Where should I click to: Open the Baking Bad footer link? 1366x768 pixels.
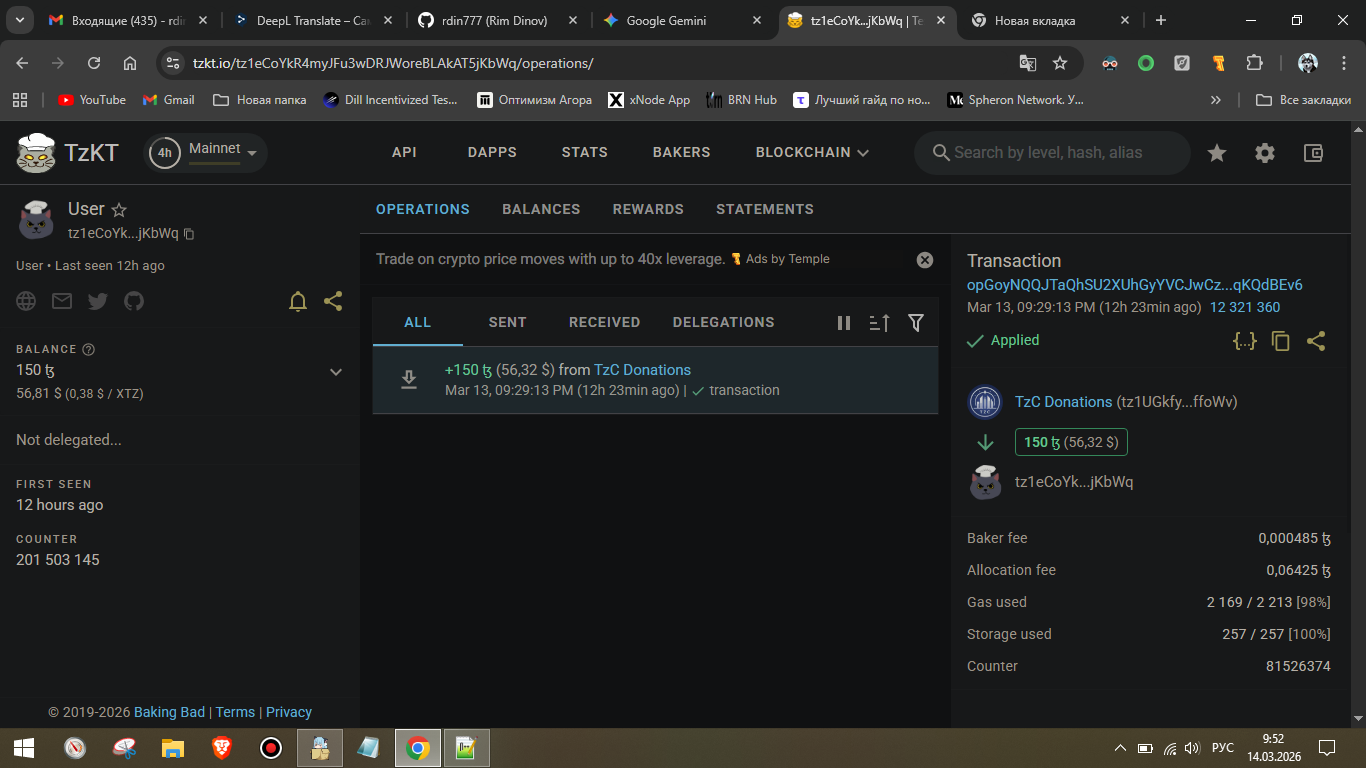pos(169,712)
